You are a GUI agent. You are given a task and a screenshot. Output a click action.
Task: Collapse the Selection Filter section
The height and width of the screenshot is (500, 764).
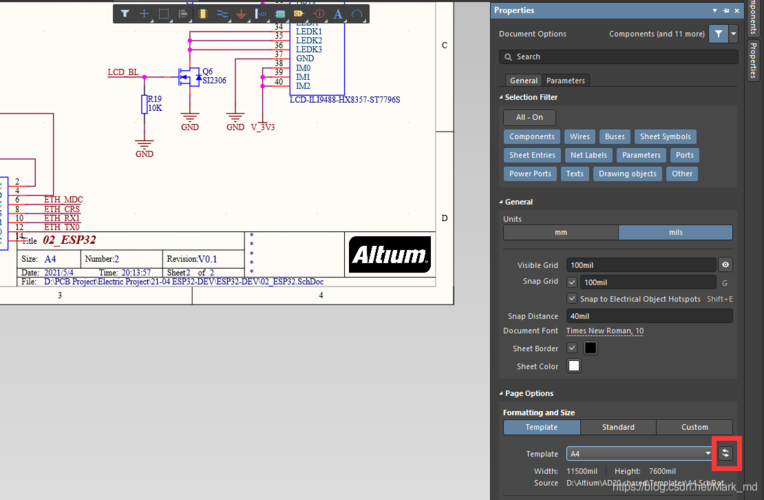[528, 97]
